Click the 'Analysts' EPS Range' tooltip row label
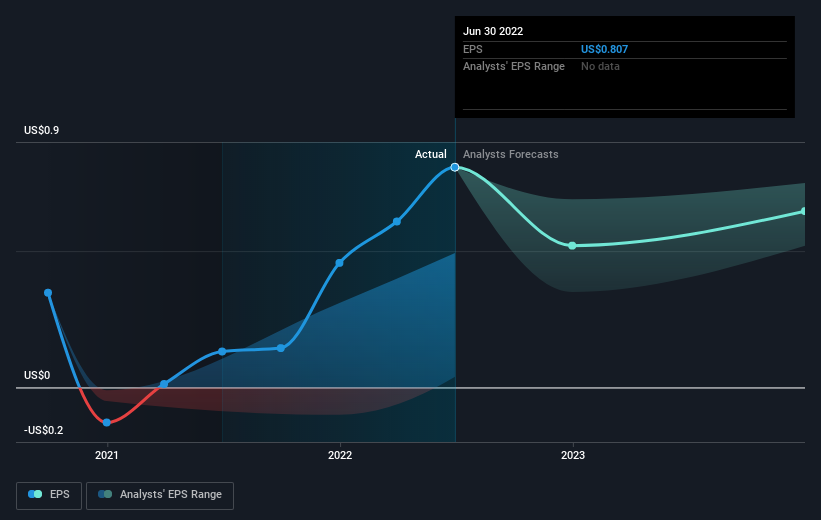The height and width of the screenshot is (520, 821). [514, 67]
